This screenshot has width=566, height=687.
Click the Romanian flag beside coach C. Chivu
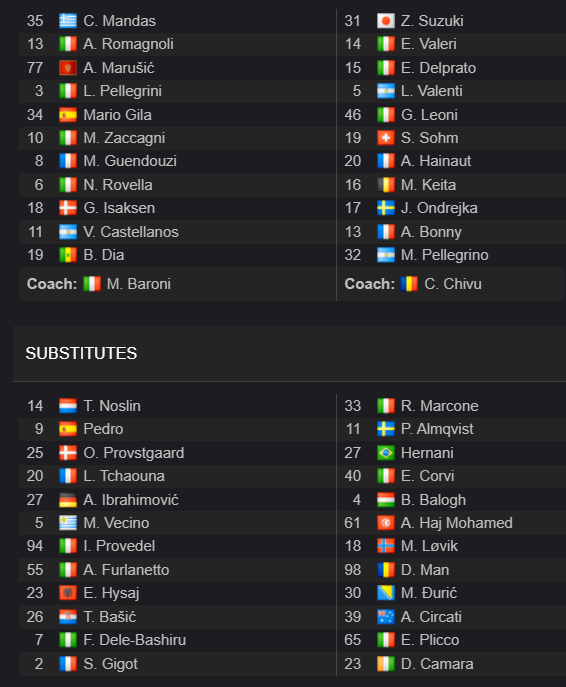coord(409,284)
